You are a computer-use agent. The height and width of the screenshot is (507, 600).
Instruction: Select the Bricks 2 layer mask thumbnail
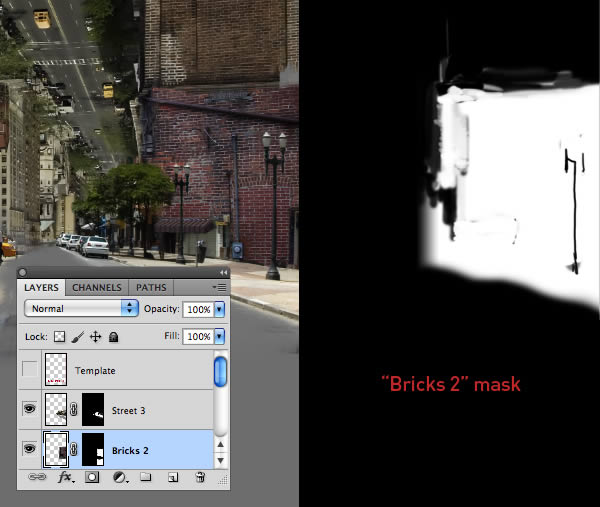(93, 450)
